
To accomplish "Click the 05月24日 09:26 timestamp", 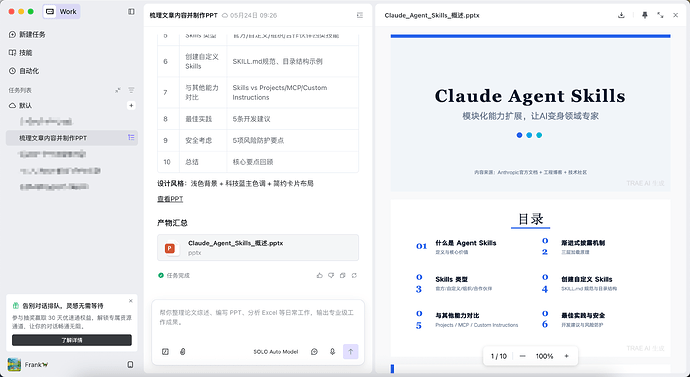I will (253, 15).
